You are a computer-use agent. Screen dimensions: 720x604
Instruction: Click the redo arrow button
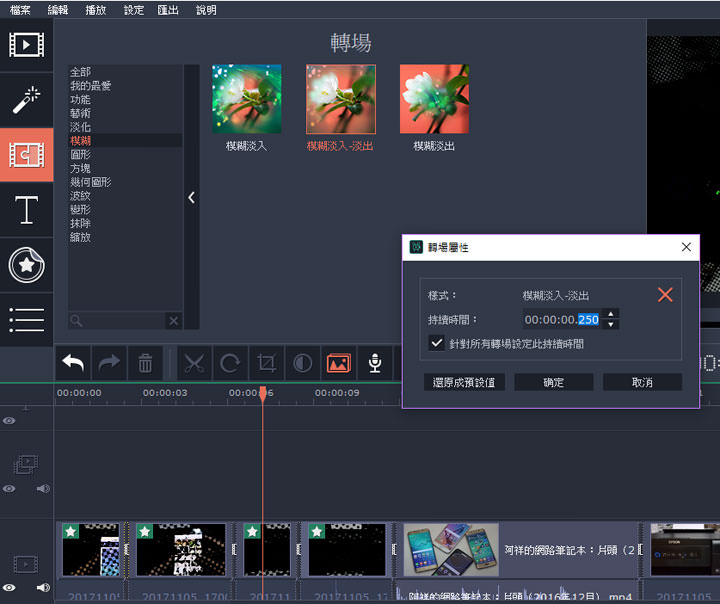tap(109, 363)
